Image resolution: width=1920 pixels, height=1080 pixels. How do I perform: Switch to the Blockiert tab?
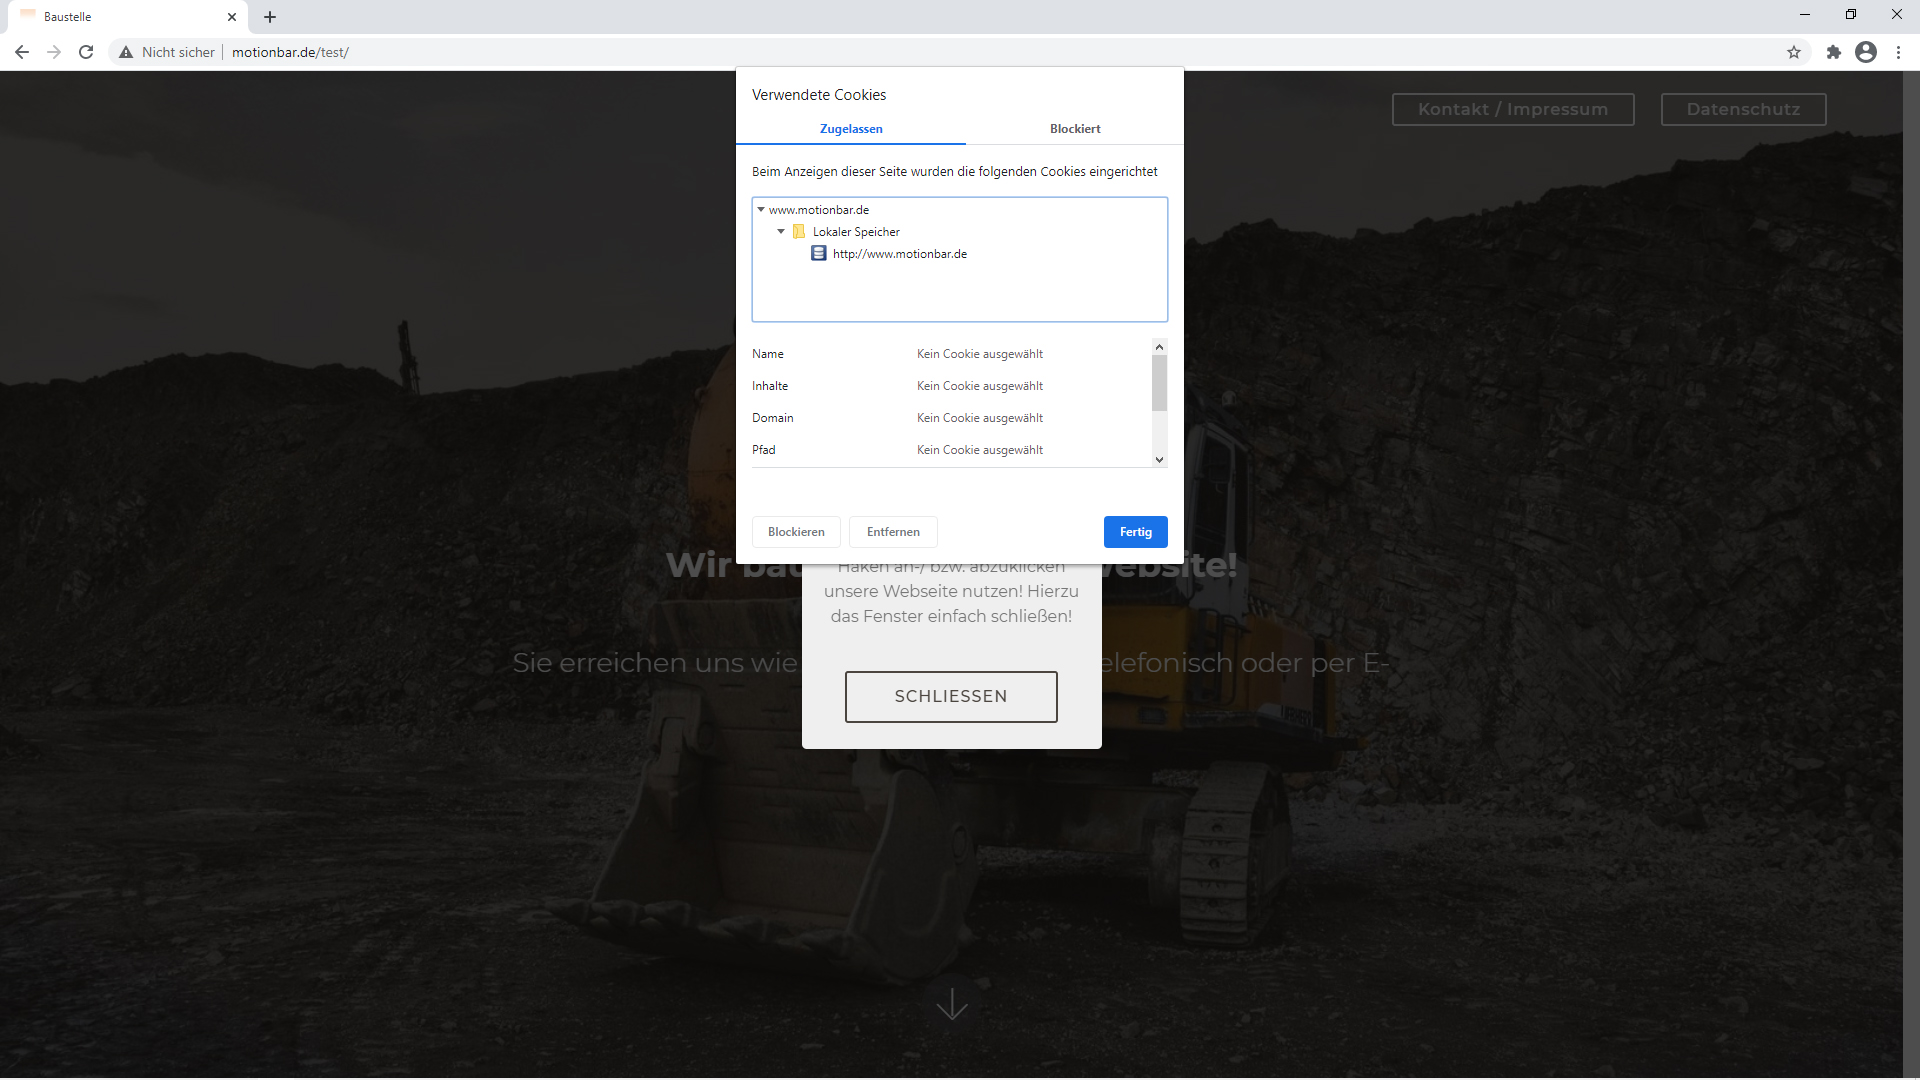tap(1075, 129)
